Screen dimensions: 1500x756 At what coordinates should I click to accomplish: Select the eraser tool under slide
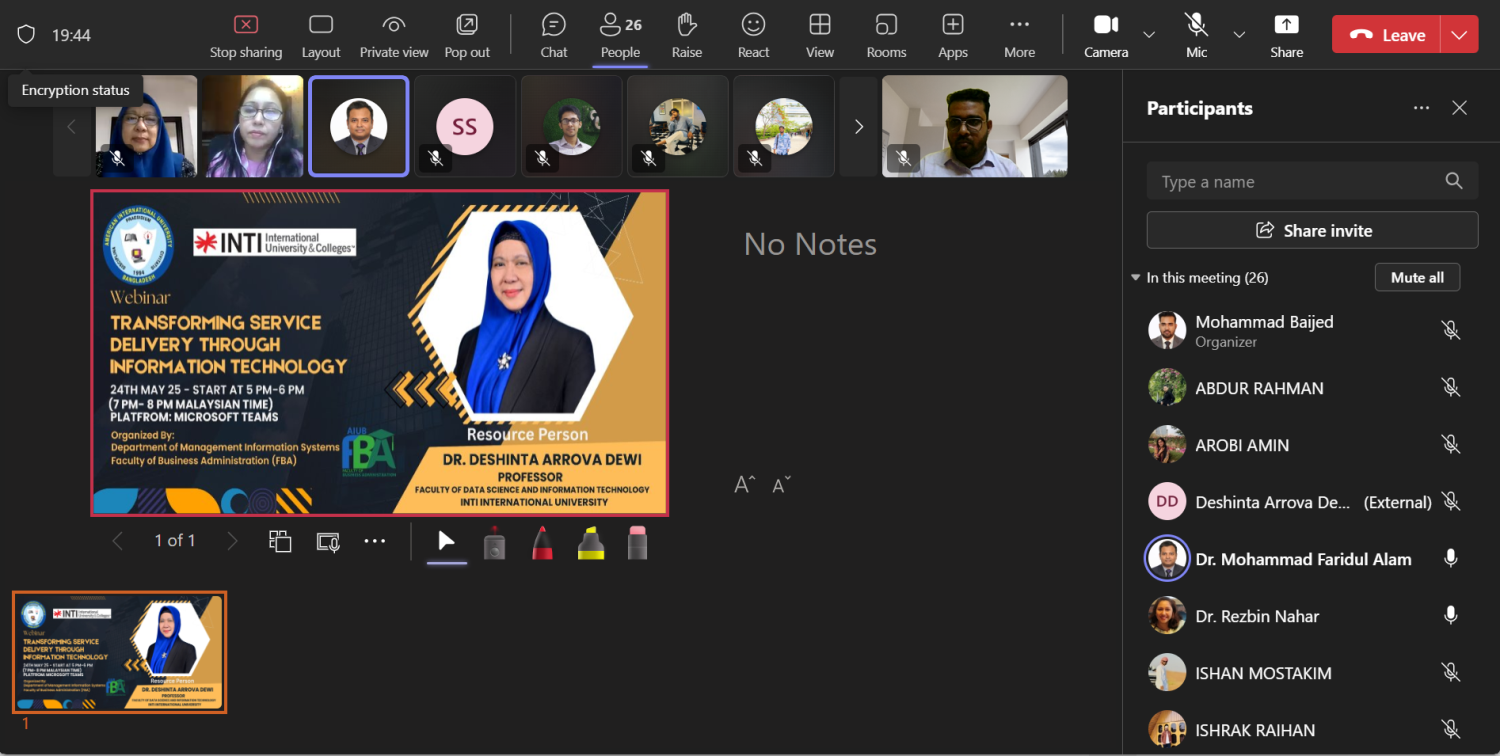(x=638, y=542)
